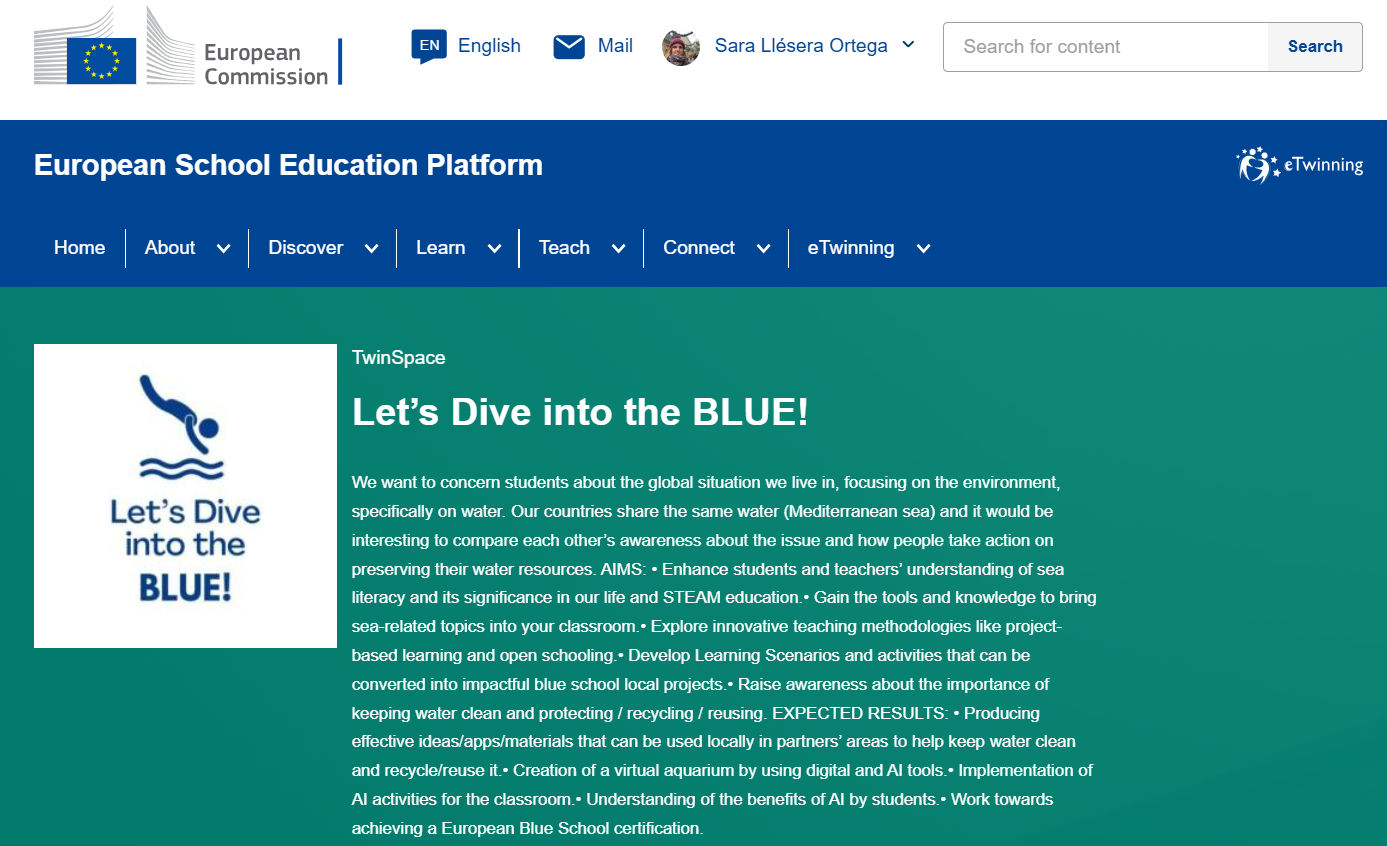Select the eTwinning navigation item
Viewport: 1387px width, 846px height.
coord(850,248)
